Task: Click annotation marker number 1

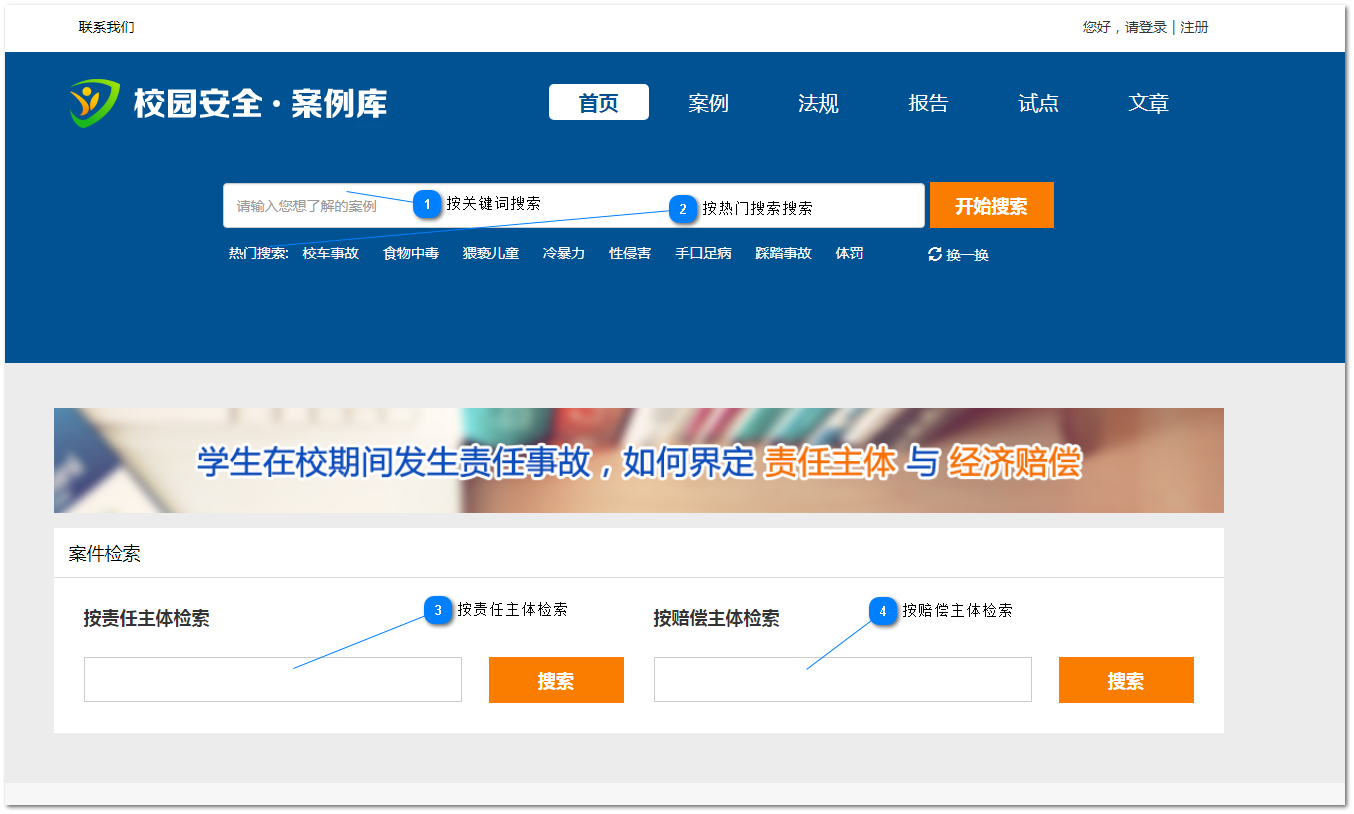Action: click(427, 204)
